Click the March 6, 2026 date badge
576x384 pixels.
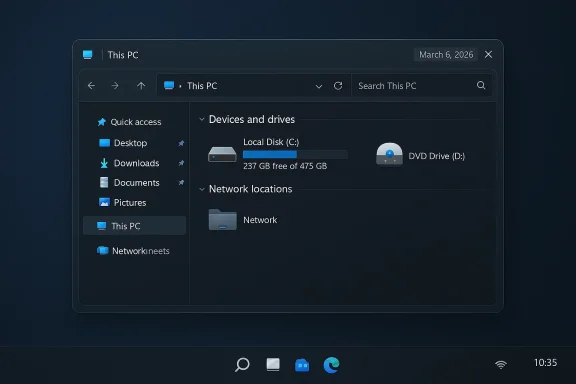click(x=446, y=55)
